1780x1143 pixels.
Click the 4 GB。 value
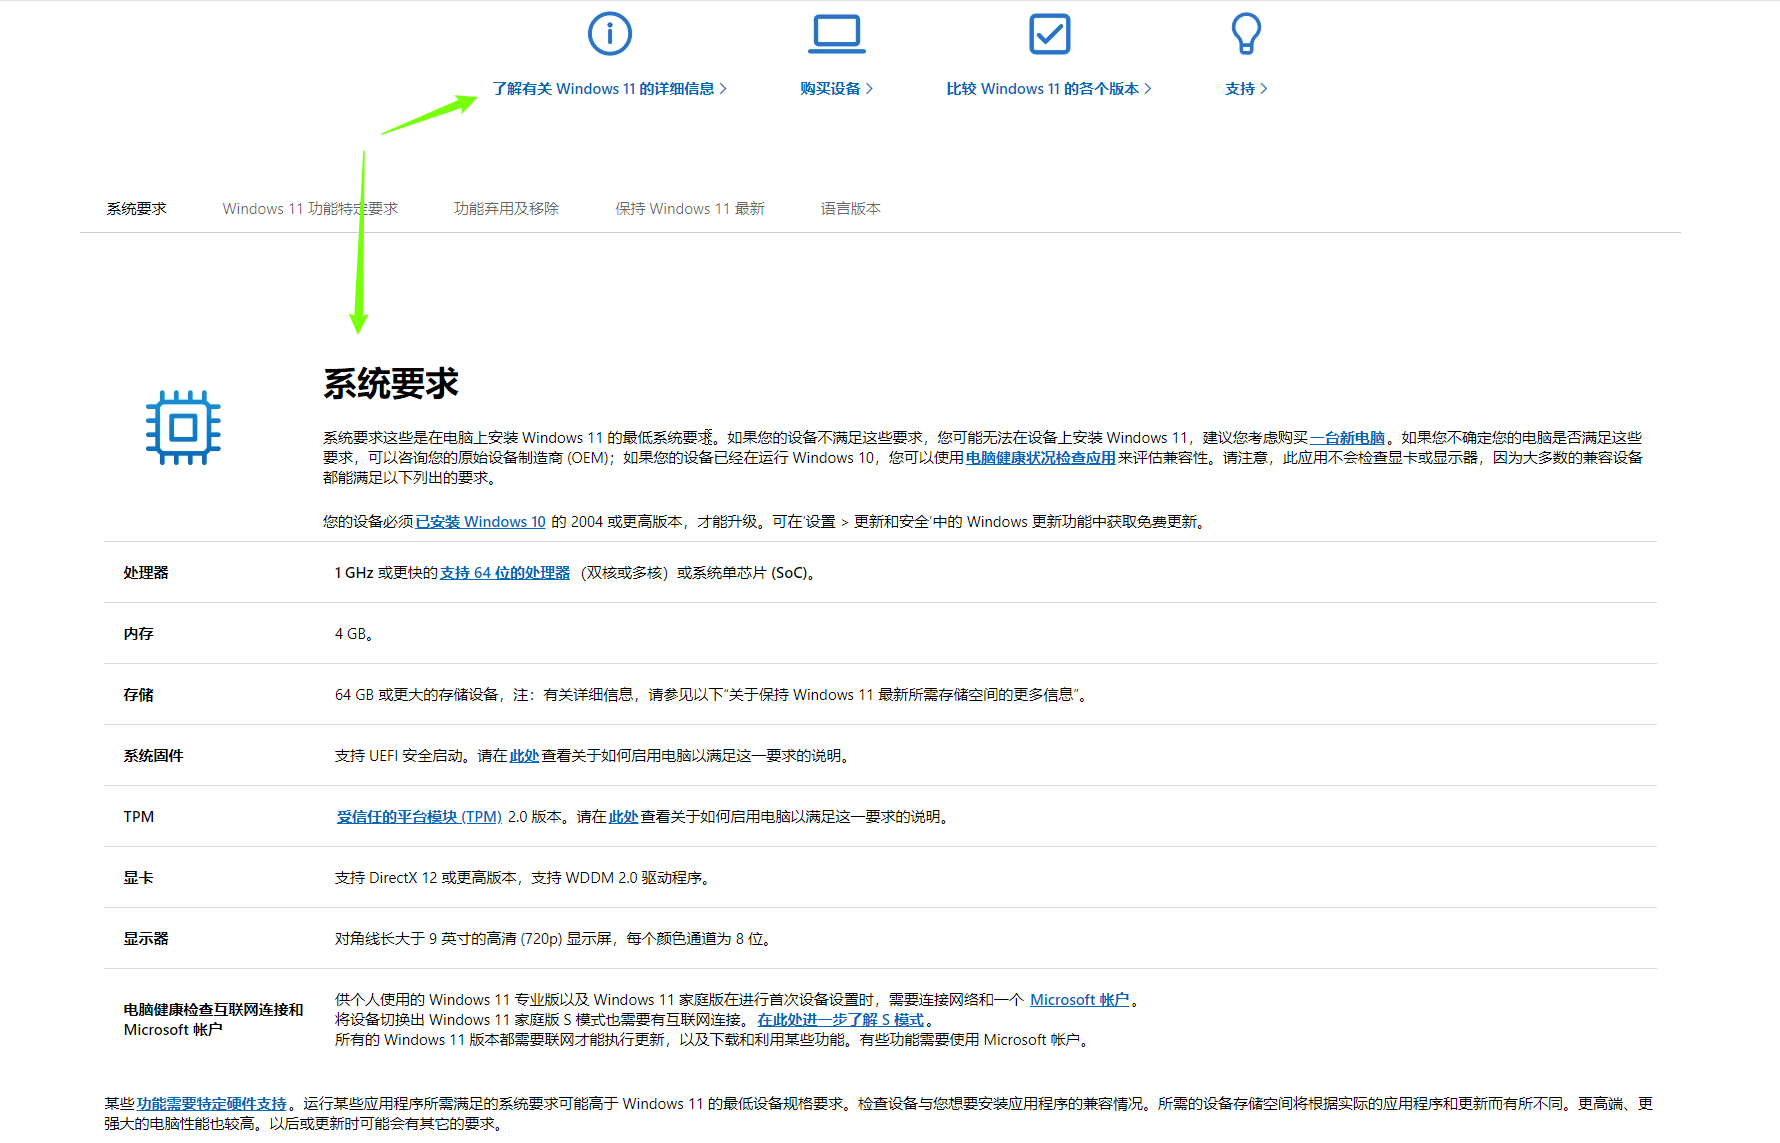354,634
